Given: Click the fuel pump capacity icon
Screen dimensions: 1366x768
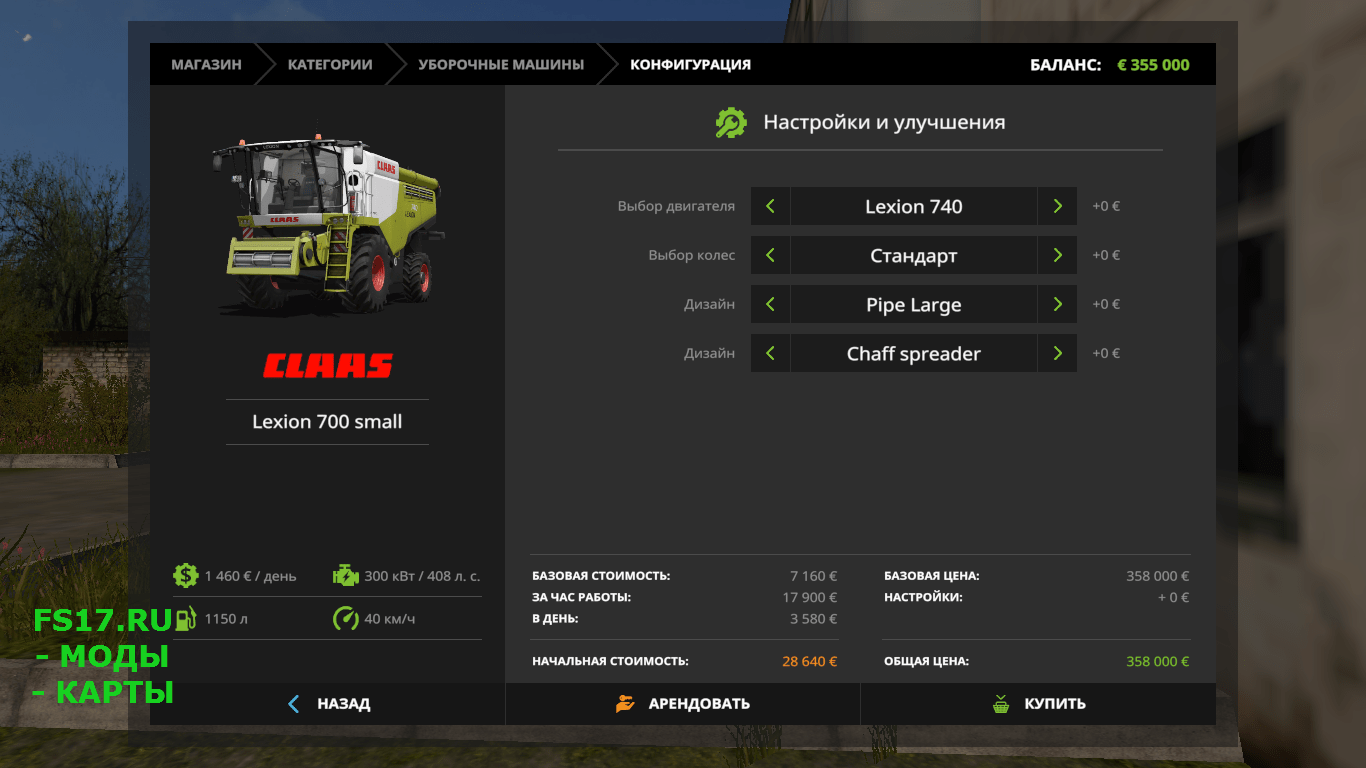Looking at the screenshot, I should 185,619.
